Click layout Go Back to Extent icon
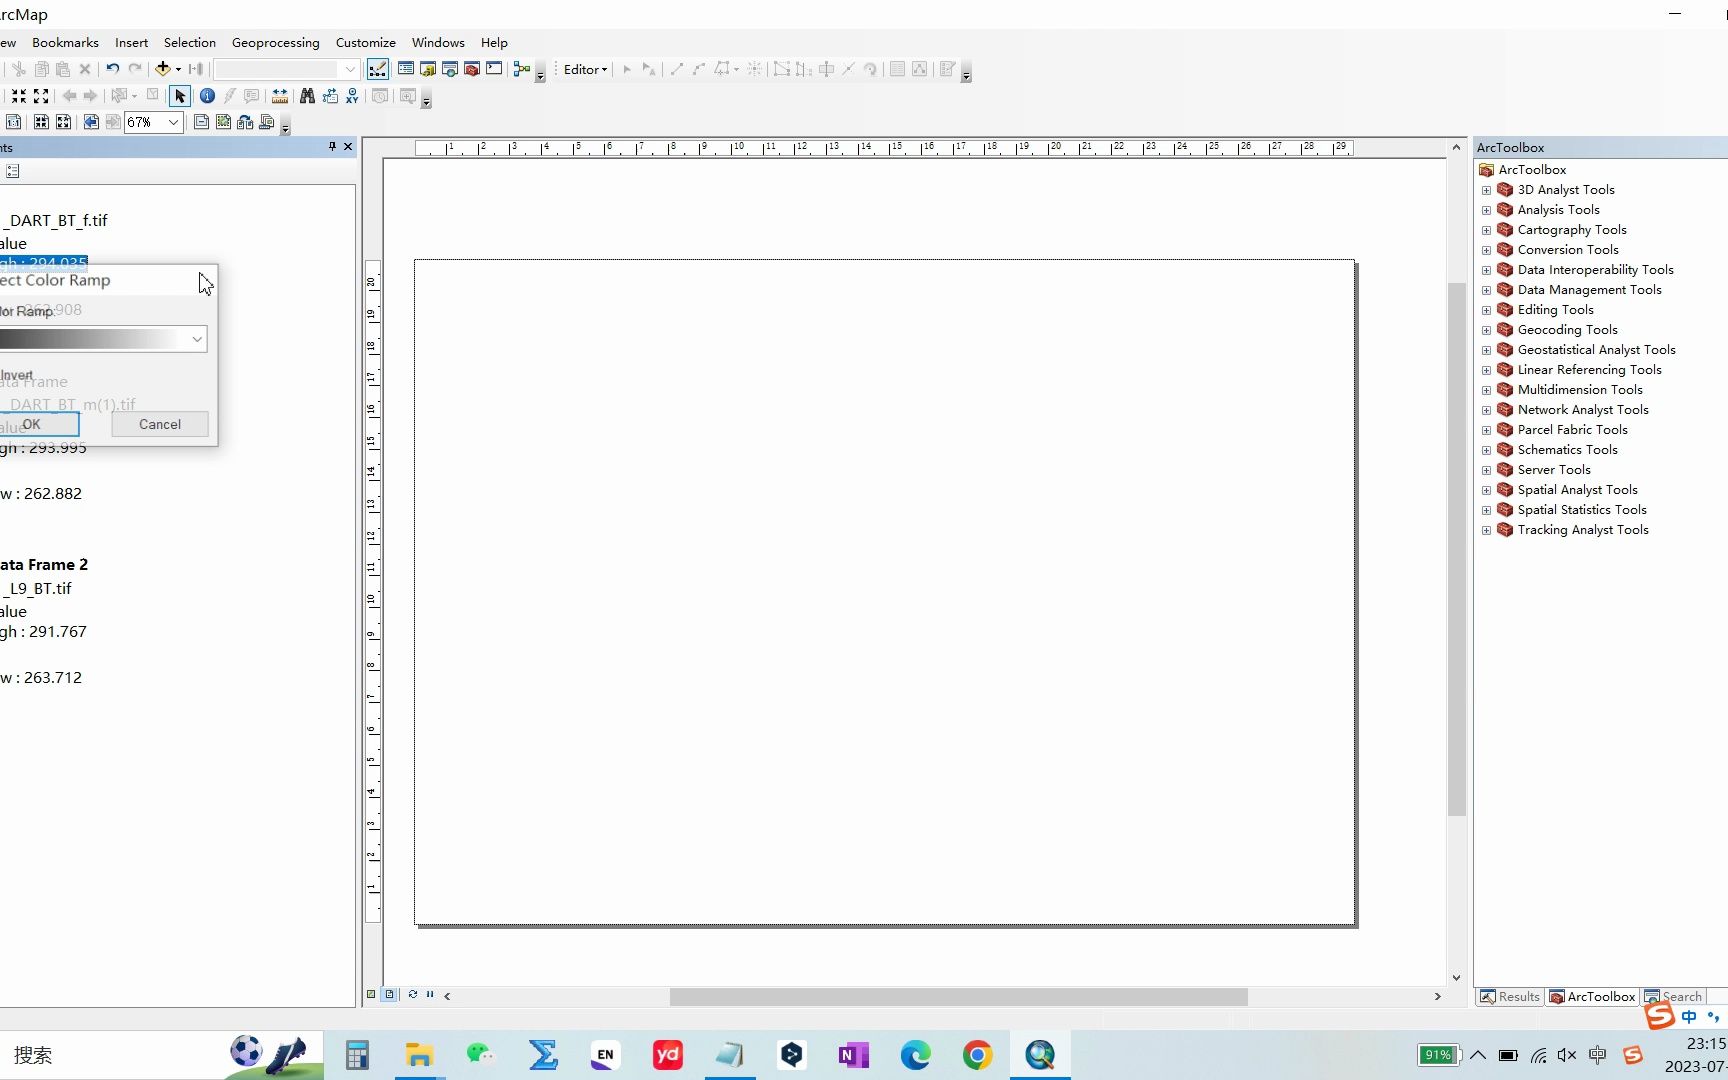This screenshot has width=1728, height=1080. click(x=91, y=122)
